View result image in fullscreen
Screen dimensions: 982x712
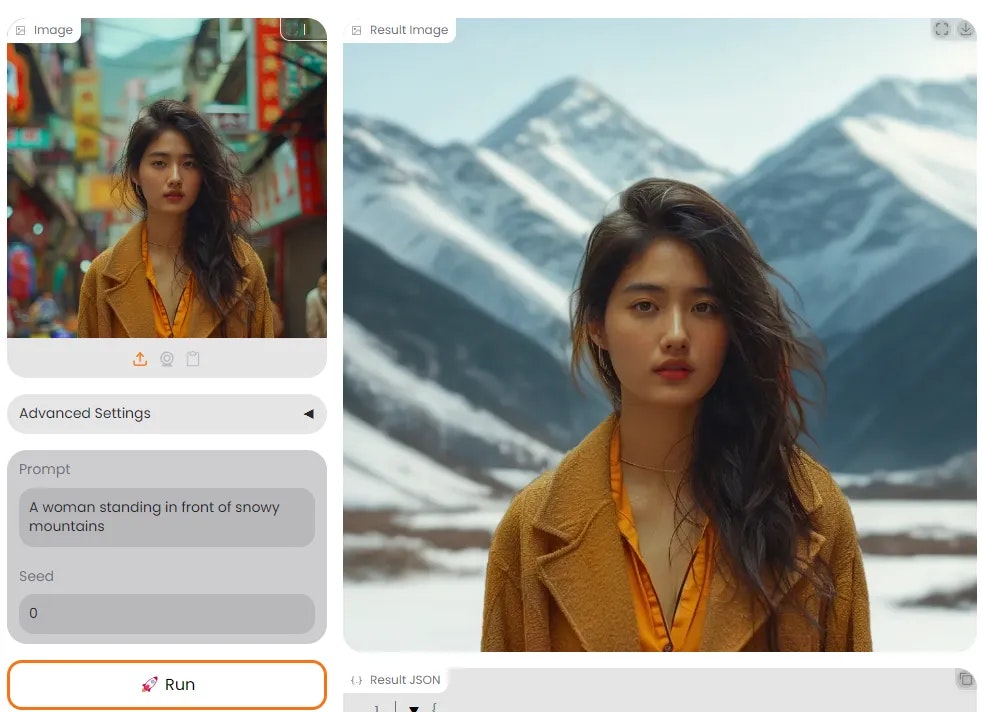(x=941, y=29)
